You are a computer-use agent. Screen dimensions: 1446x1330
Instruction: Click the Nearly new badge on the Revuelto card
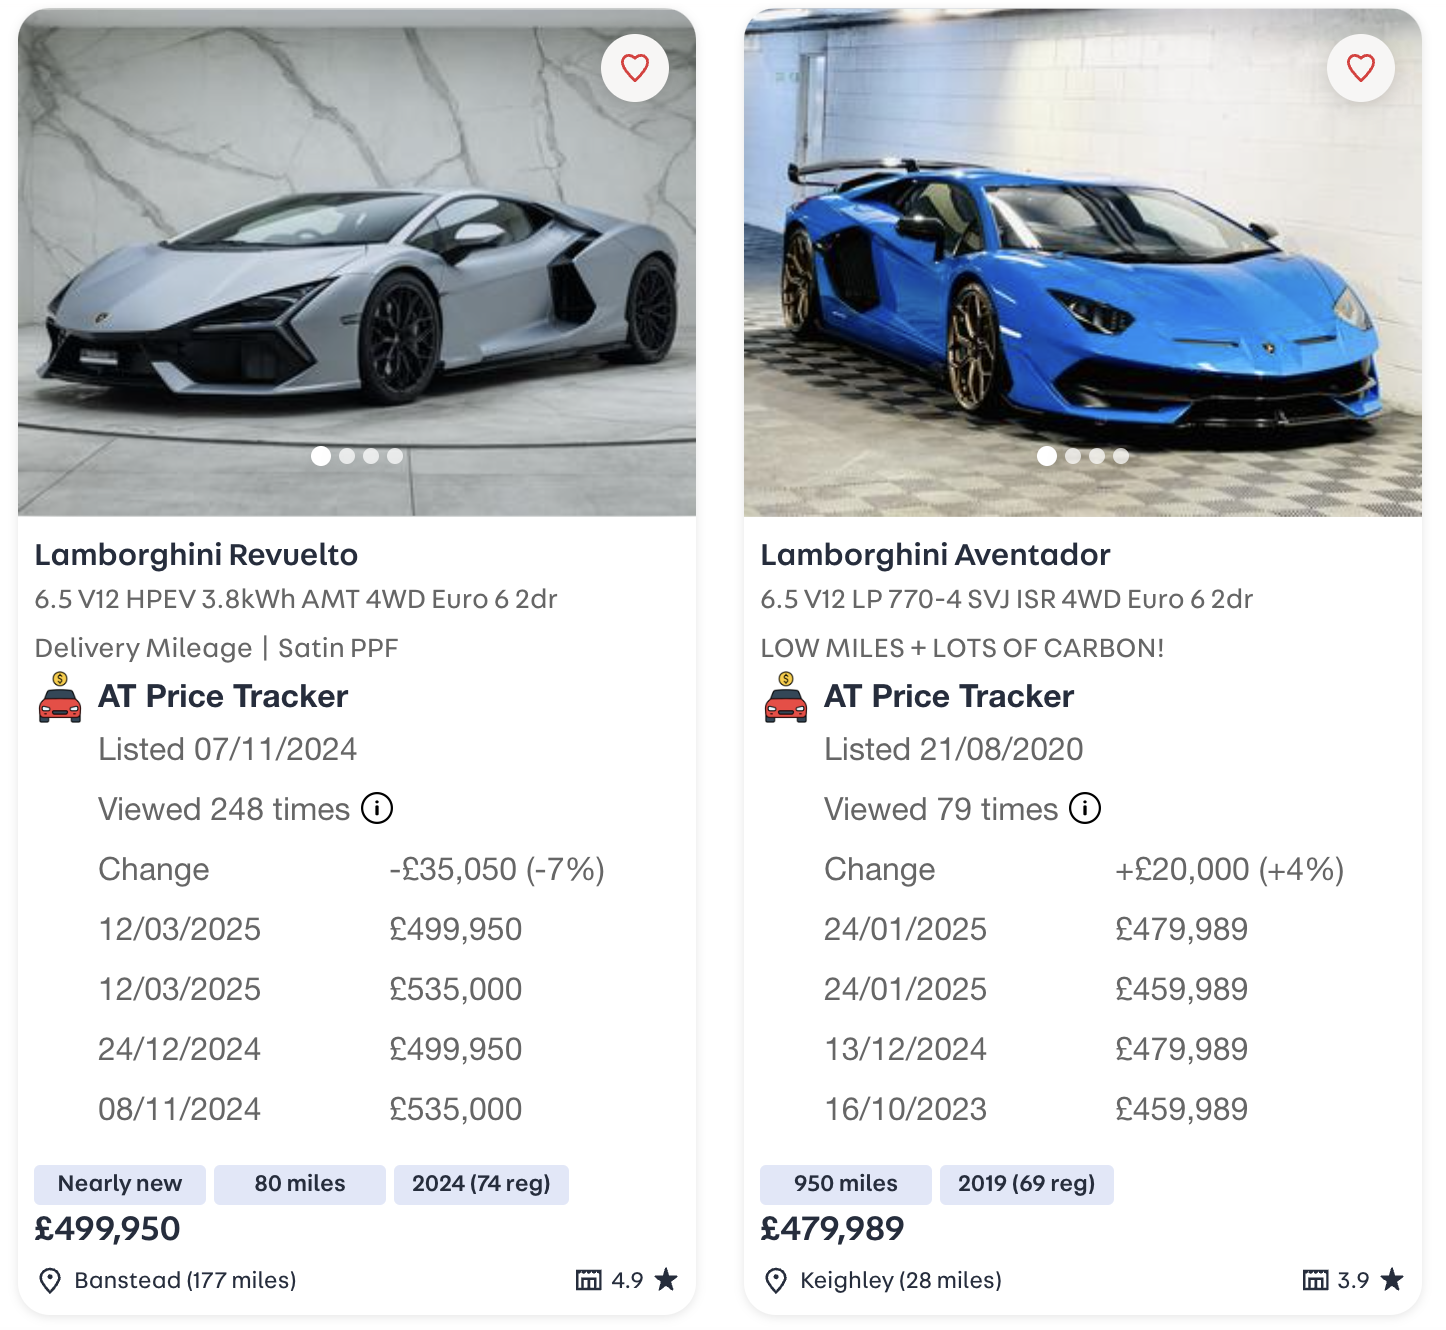(x=119, y=1184)
